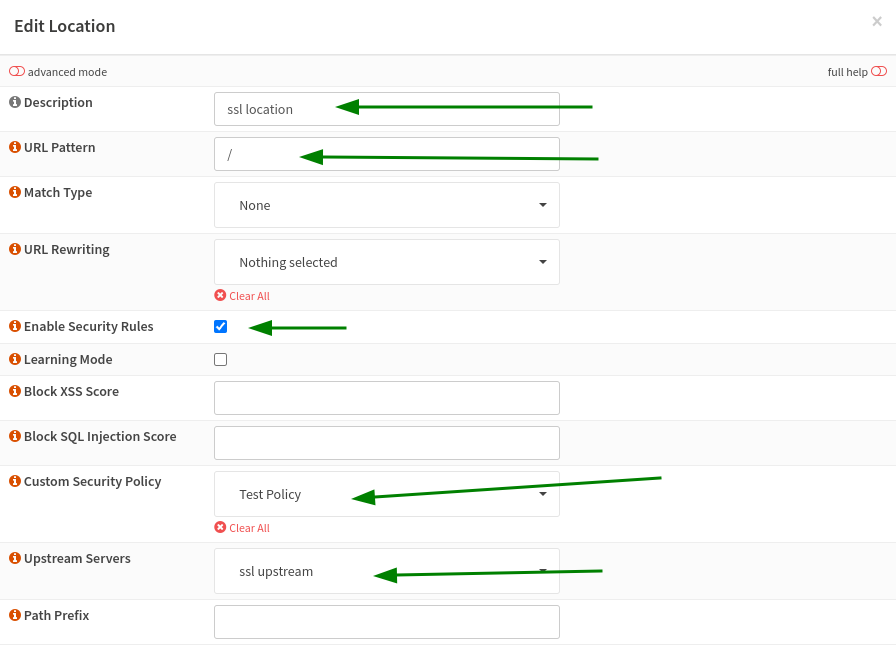Switch on advanced mode

17,71
